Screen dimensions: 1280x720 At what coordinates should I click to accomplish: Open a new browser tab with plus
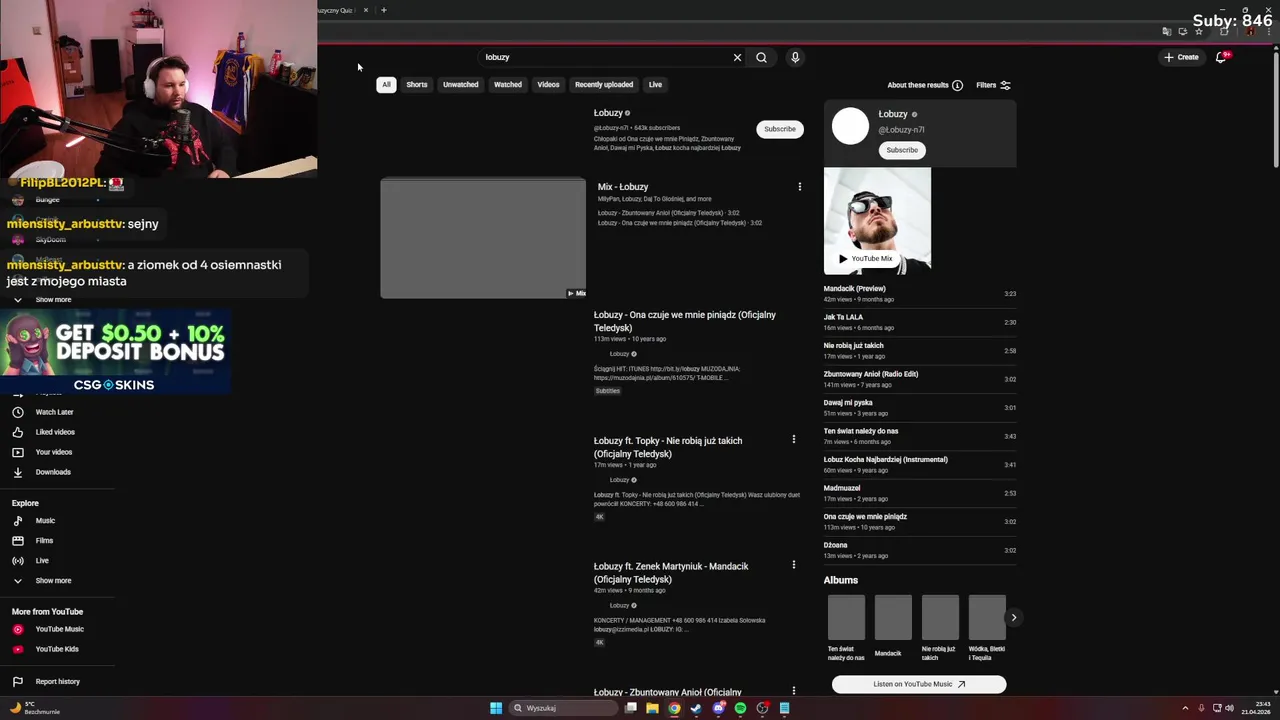coord(383,10)
